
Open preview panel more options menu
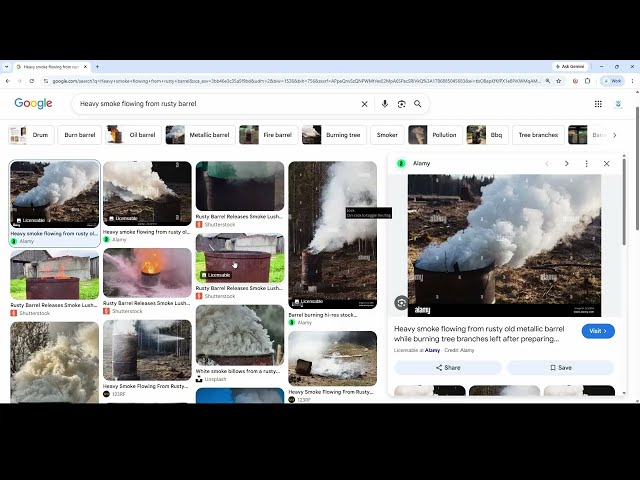click(x=587, y=163)
